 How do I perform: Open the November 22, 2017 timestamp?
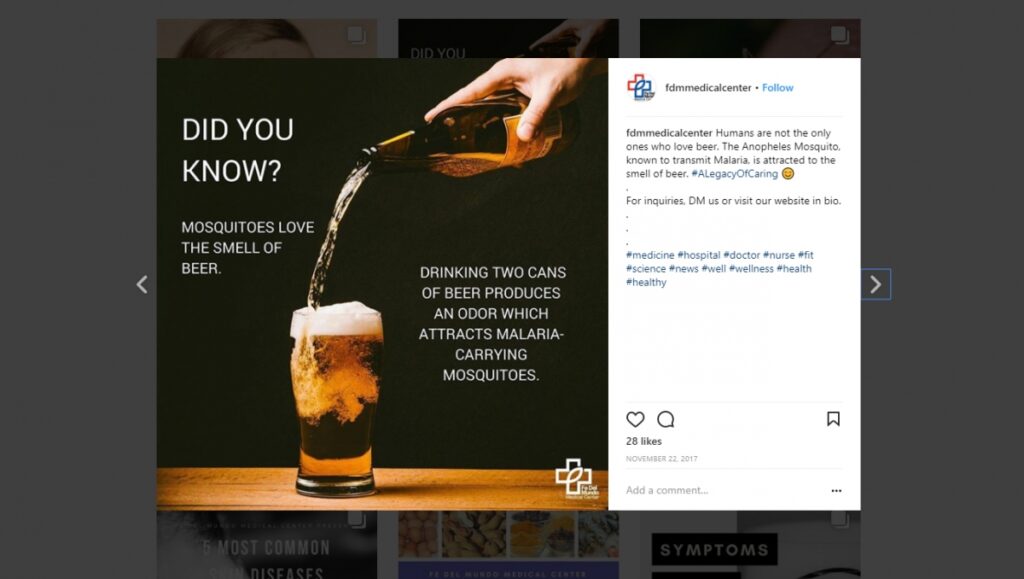tap(662, 459)
